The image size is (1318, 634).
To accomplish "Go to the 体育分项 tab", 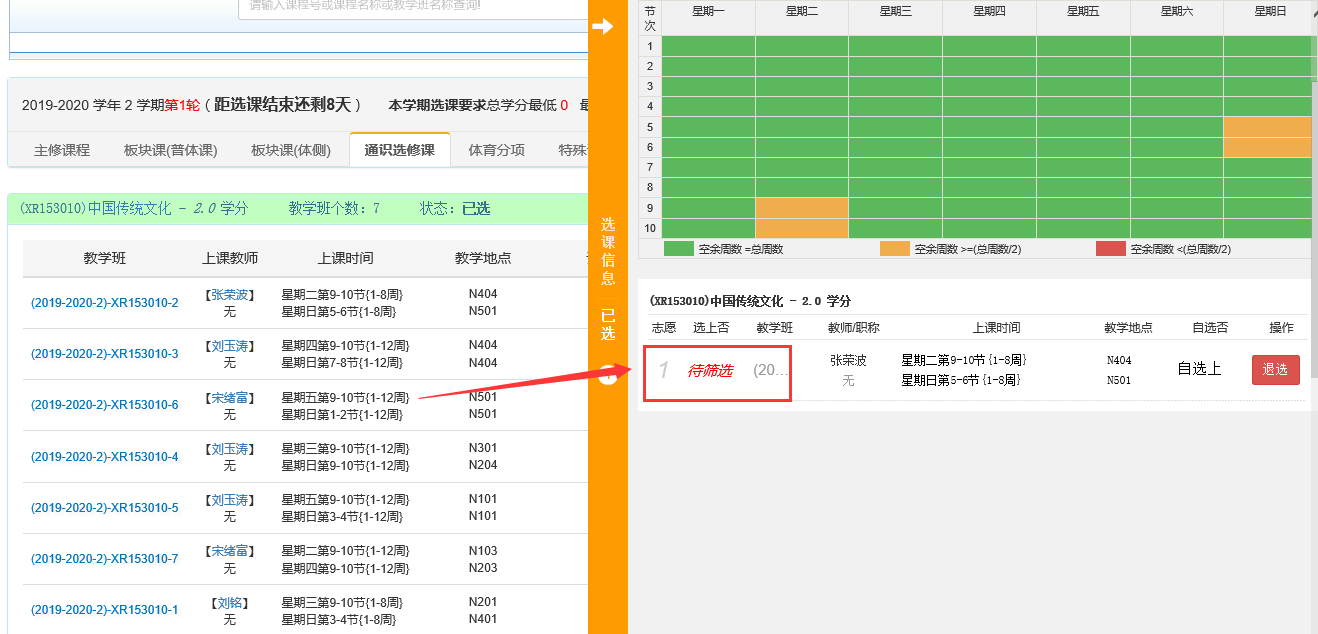I will (x=496, y=150).
